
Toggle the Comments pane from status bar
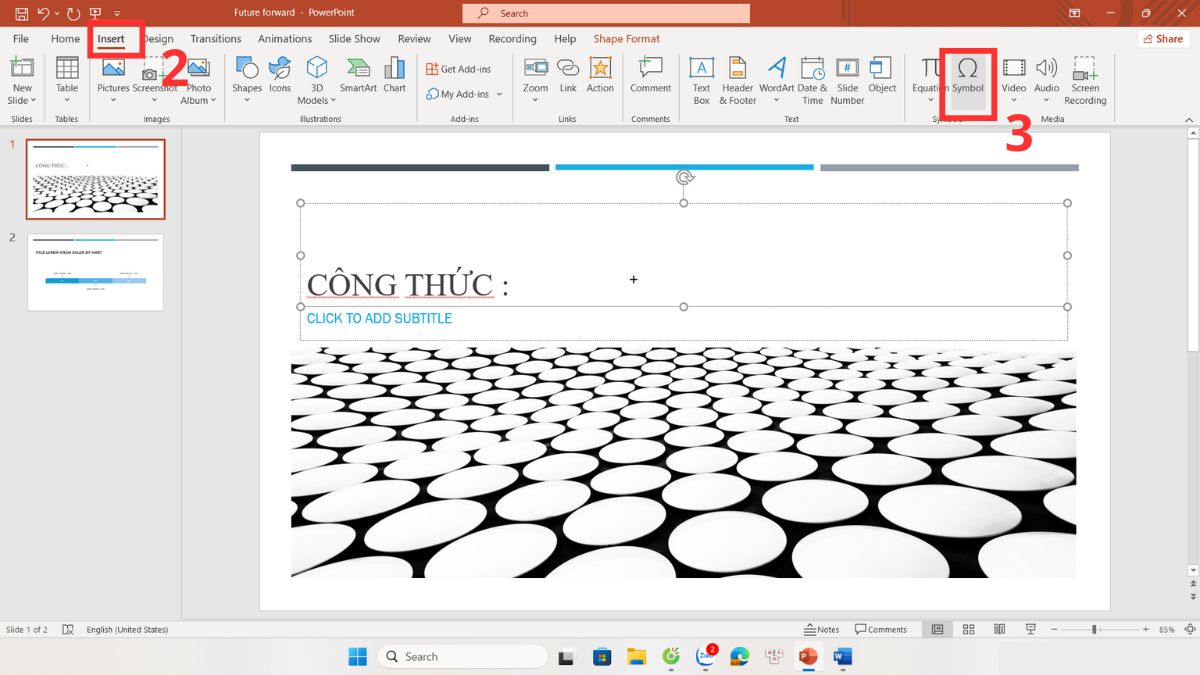pyautogui.click(x=881, y=630)
